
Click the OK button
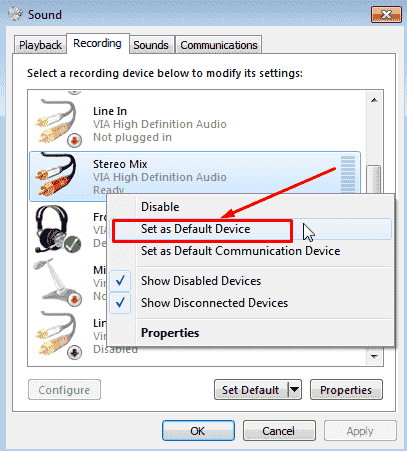[198, 431]
